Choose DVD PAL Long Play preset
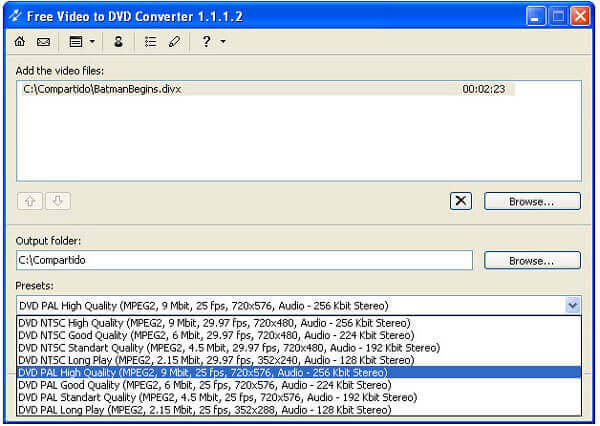This screenshot has width=600, height=426. 299,410
